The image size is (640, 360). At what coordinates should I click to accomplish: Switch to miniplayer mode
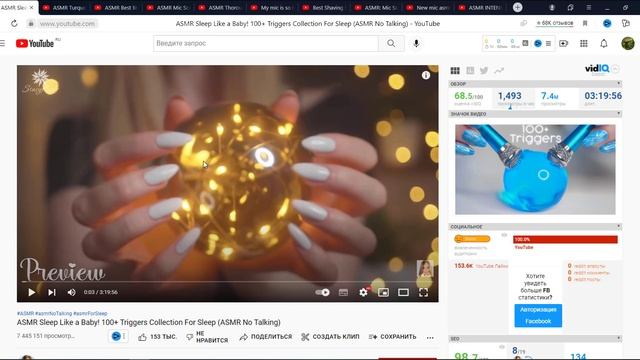(383, 292)
